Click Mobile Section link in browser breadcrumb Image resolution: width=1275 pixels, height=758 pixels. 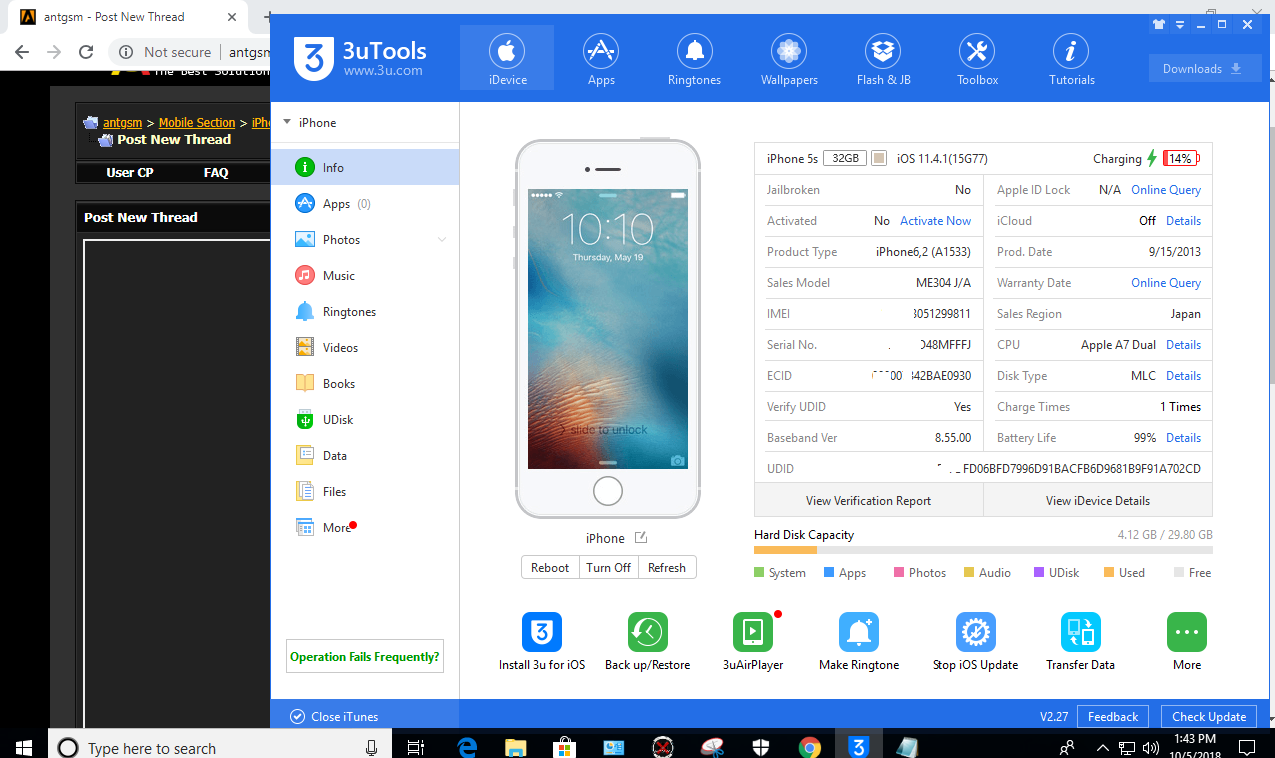(197, 123)
